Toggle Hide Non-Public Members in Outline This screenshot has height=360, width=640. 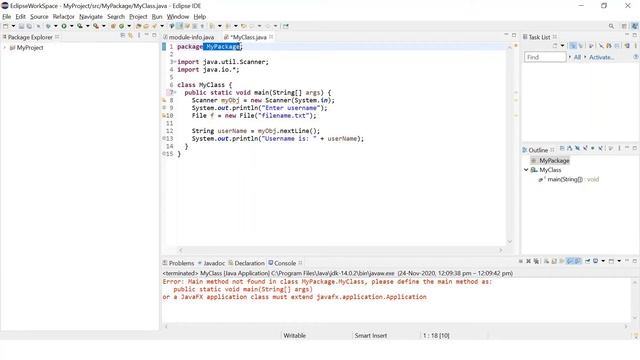tap(593, 149)
